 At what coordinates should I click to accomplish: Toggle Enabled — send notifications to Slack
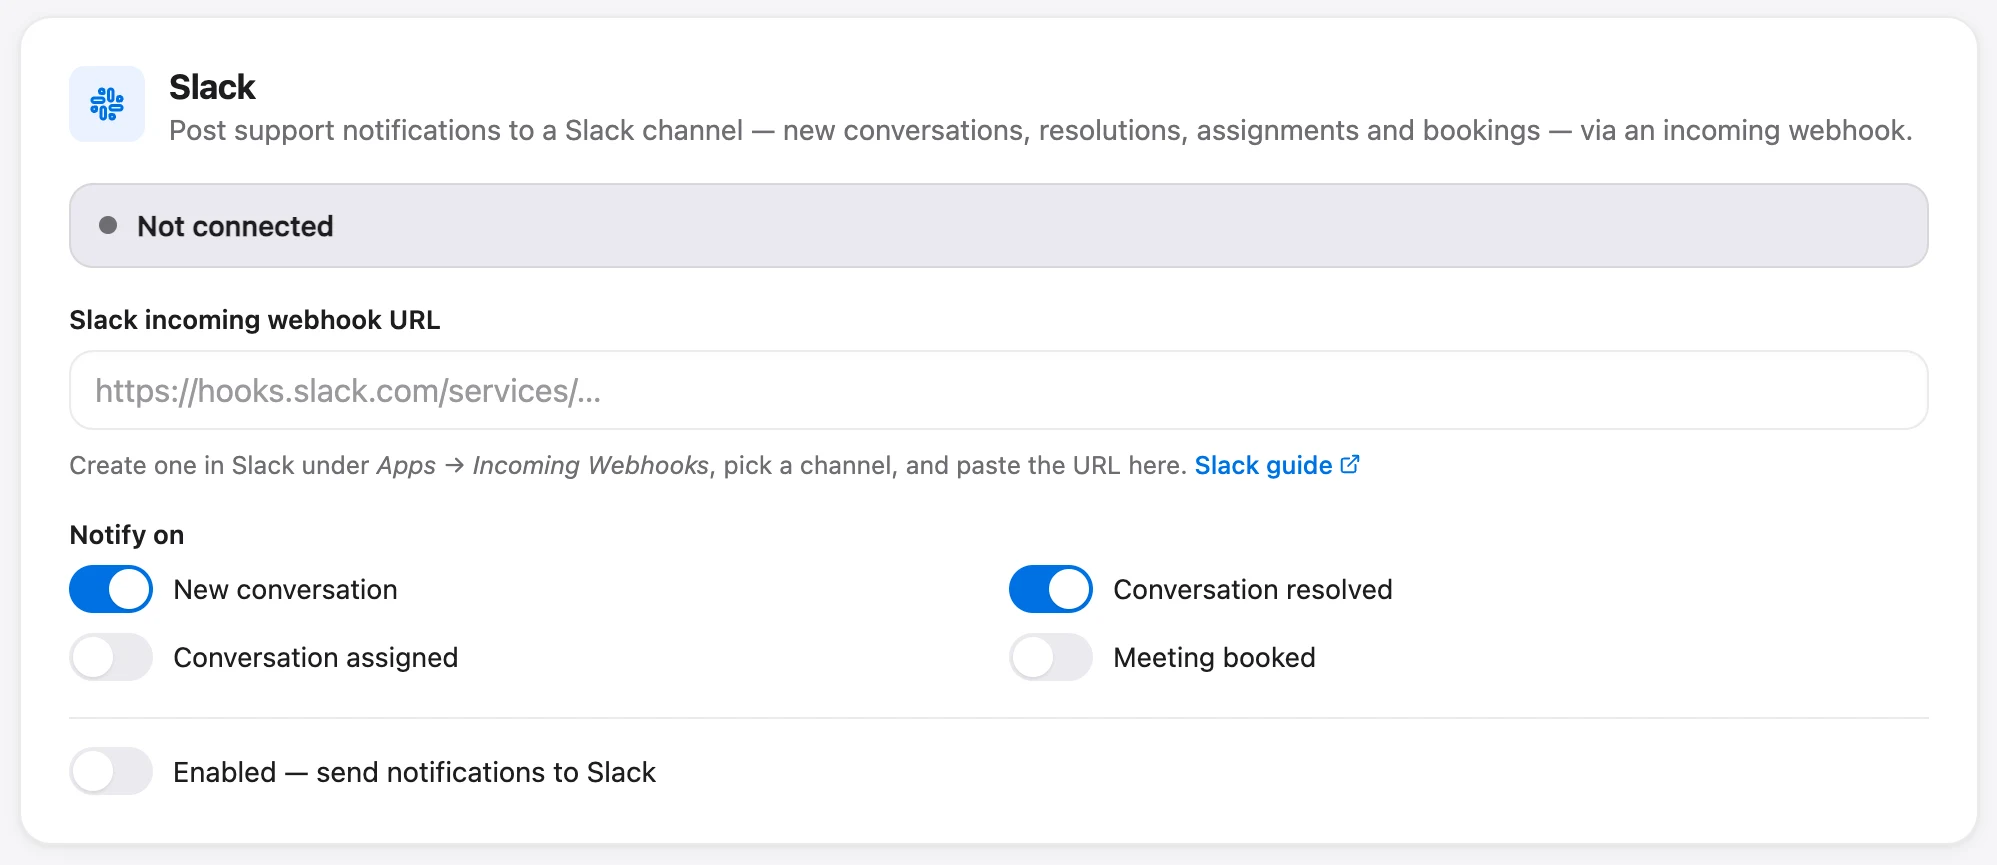111,771
